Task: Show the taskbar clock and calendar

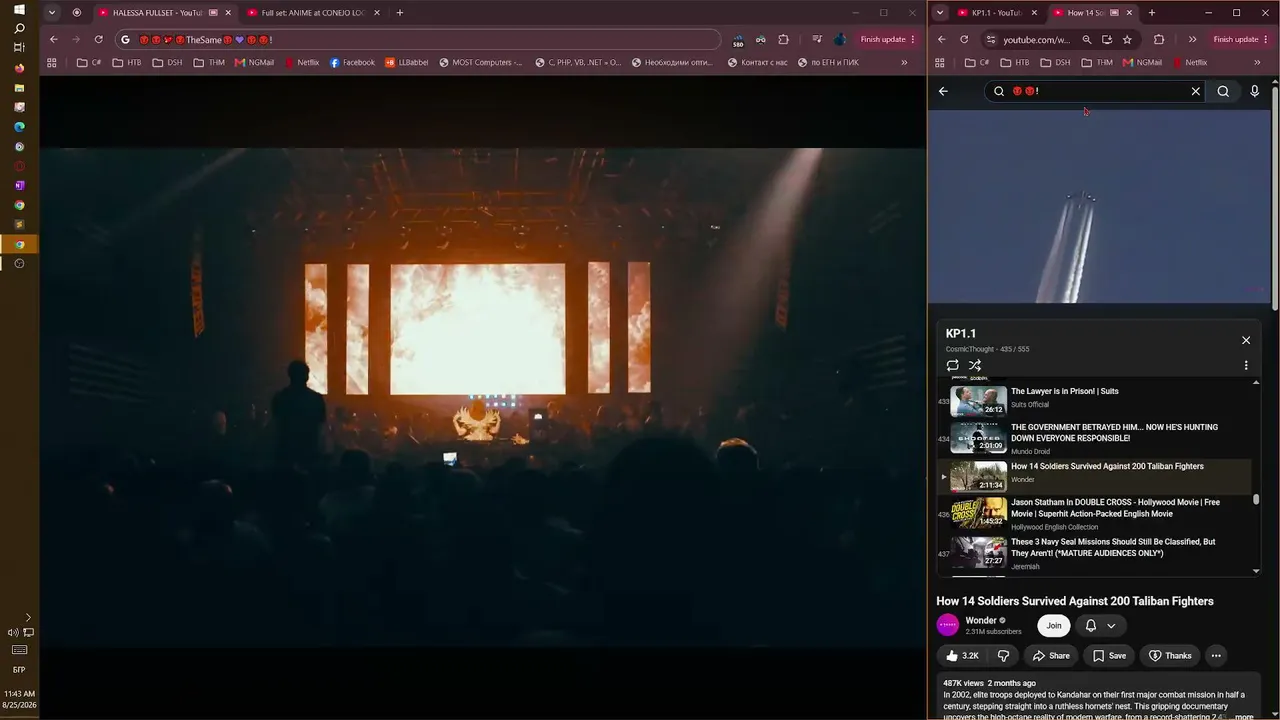Action: click(19, 699)
